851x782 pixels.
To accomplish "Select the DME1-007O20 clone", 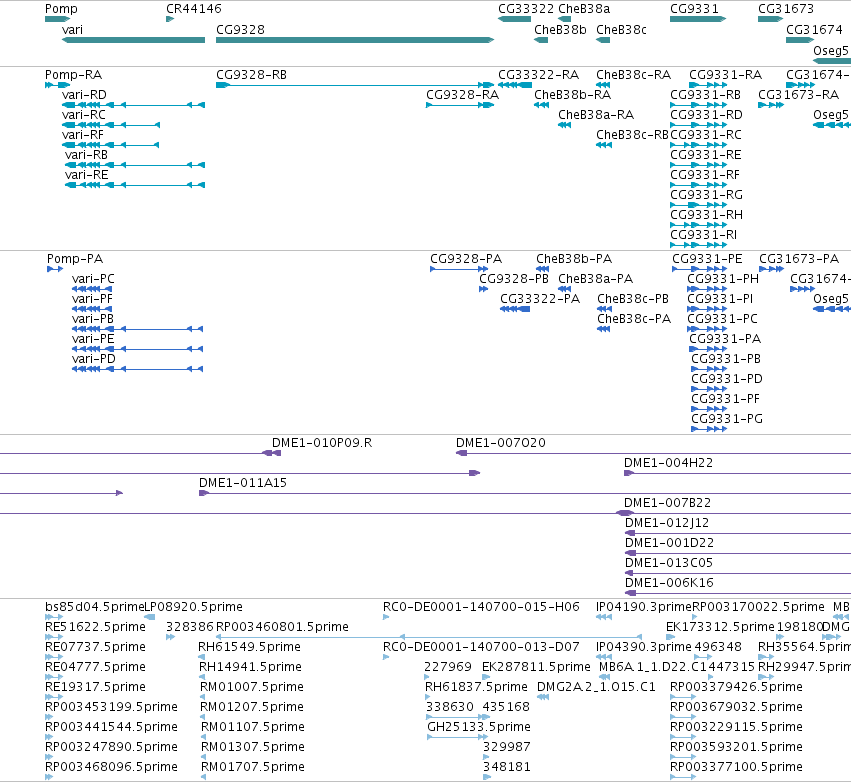I will pos(653,453).
